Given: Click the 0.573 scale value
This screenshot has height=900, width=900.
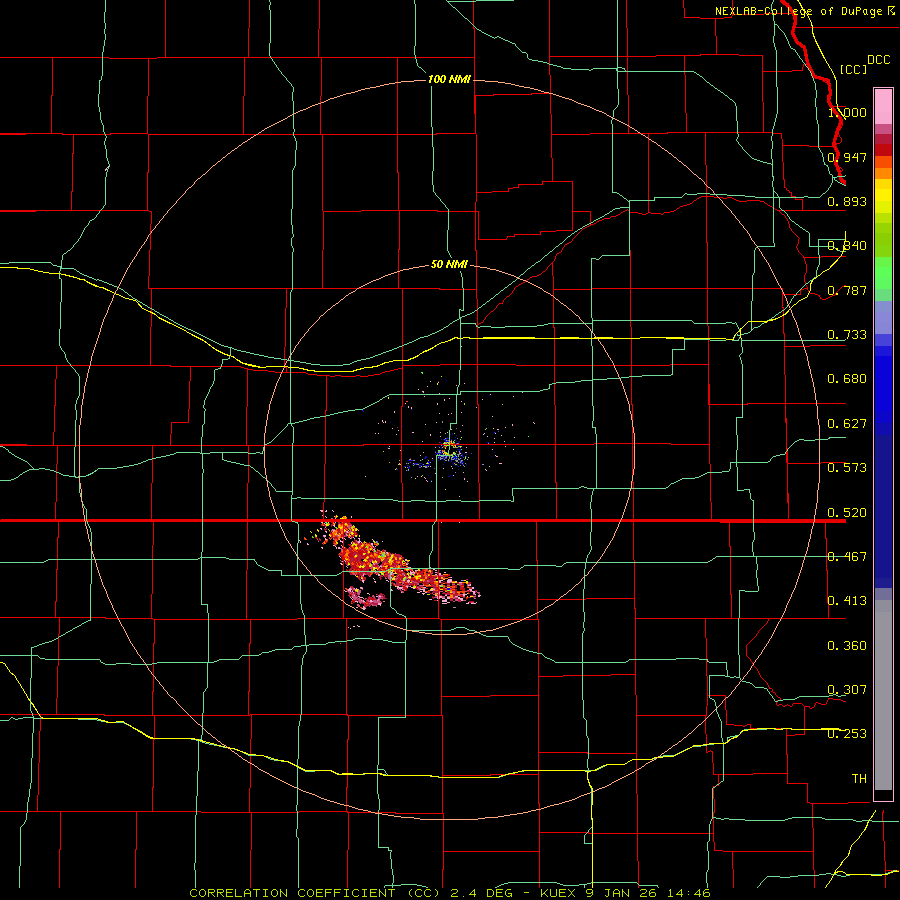Looking at the screenshot, I should (x=847, y=468).
